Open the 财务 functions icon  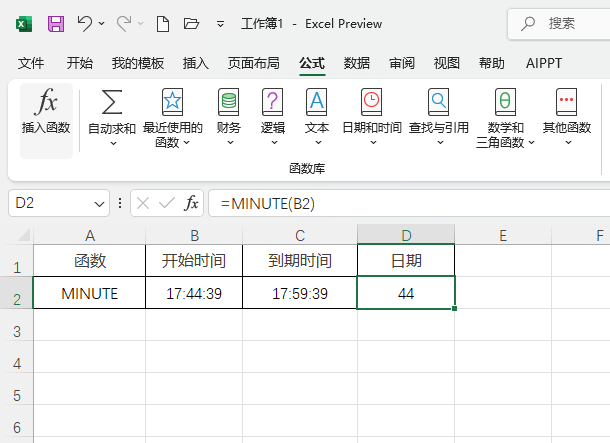click(x=229, y=102)
